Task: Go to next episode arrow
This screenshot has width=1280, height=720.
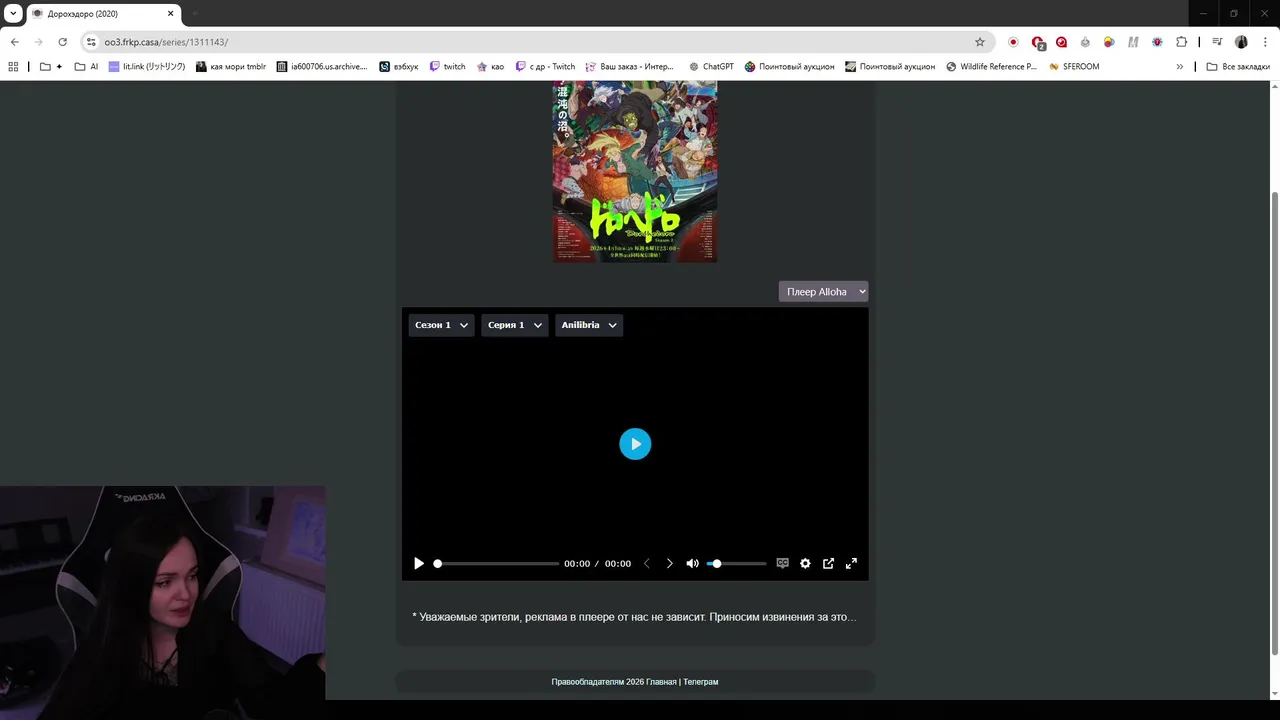Action: [x=669, y=564]
